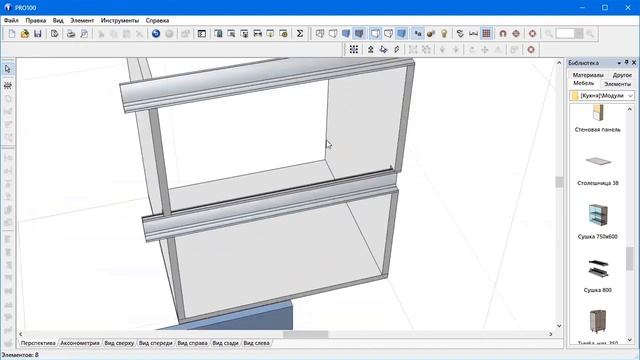Click the zoom value input field

tap(565, 34)
